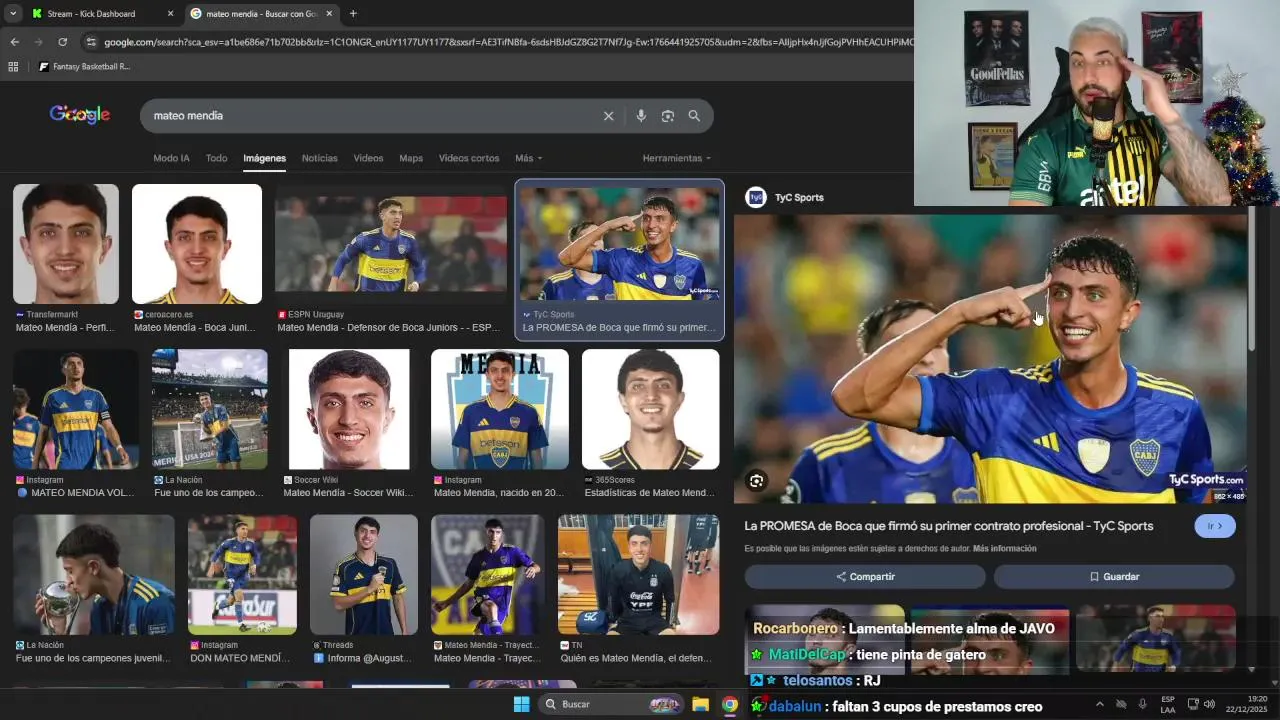The width and height of the screenshot is (1280, 720).
Task: Show hidden system tray icons chevron
Action: 1099,704
